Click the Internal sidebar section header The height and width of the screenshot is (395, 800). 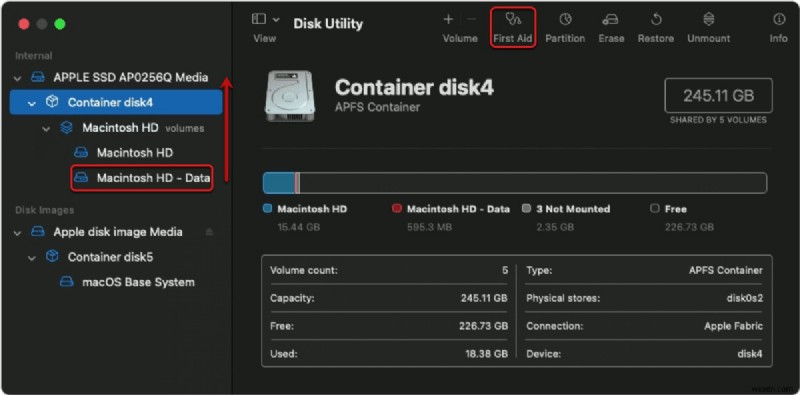(x=34, y=56)
